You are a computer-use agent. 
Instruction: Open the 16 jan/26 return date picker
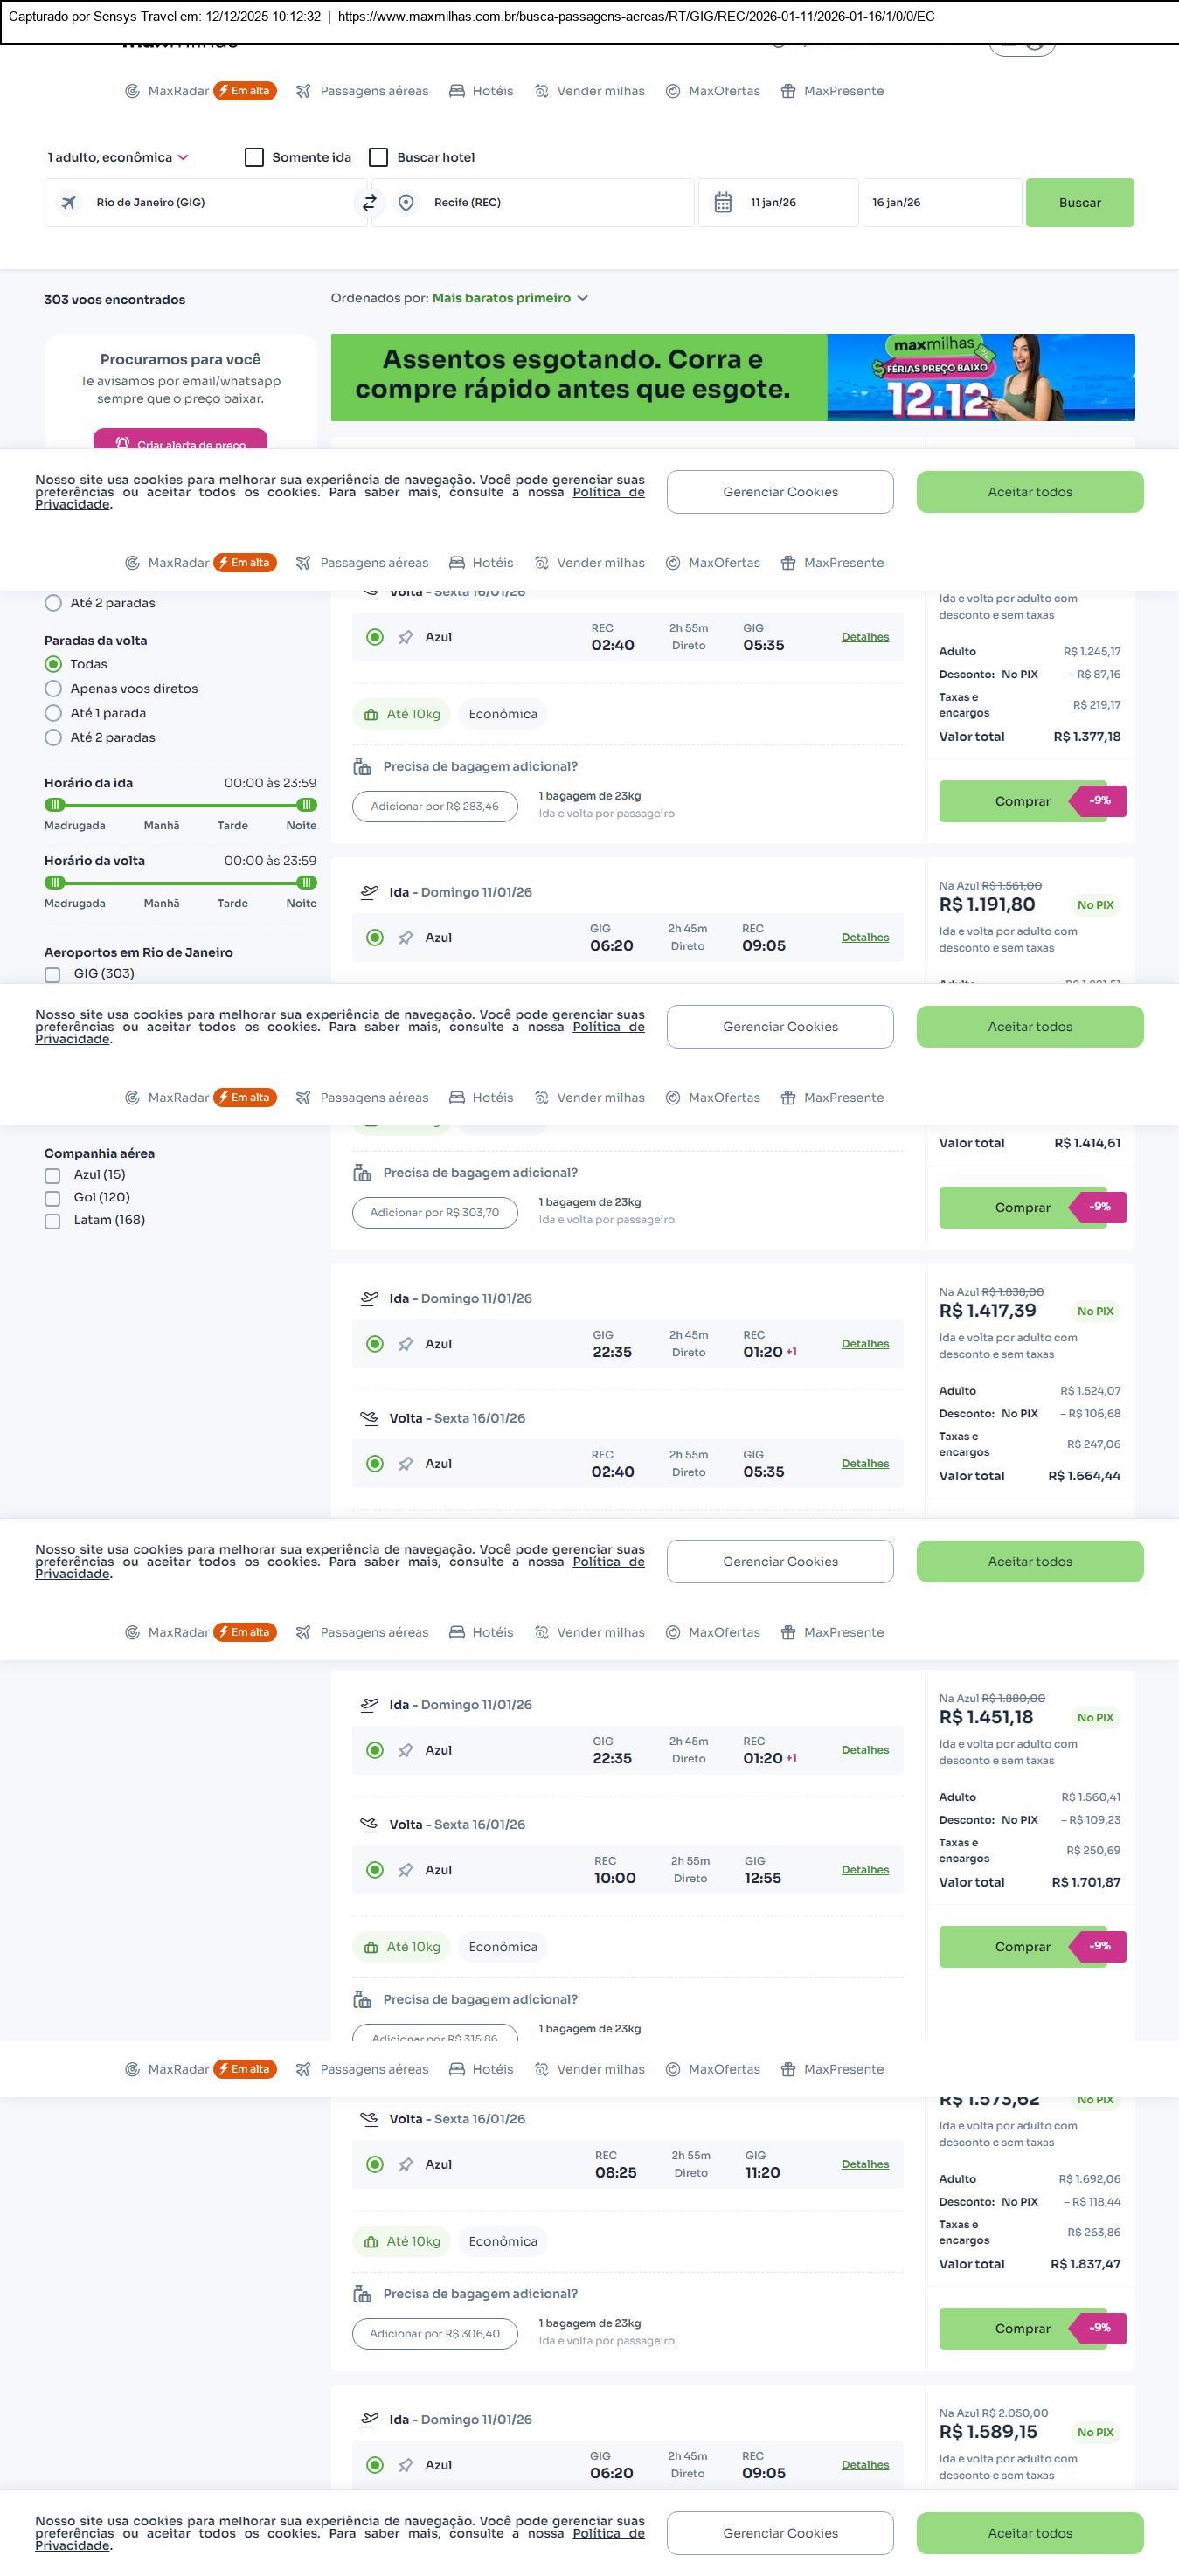pos(940,203)
